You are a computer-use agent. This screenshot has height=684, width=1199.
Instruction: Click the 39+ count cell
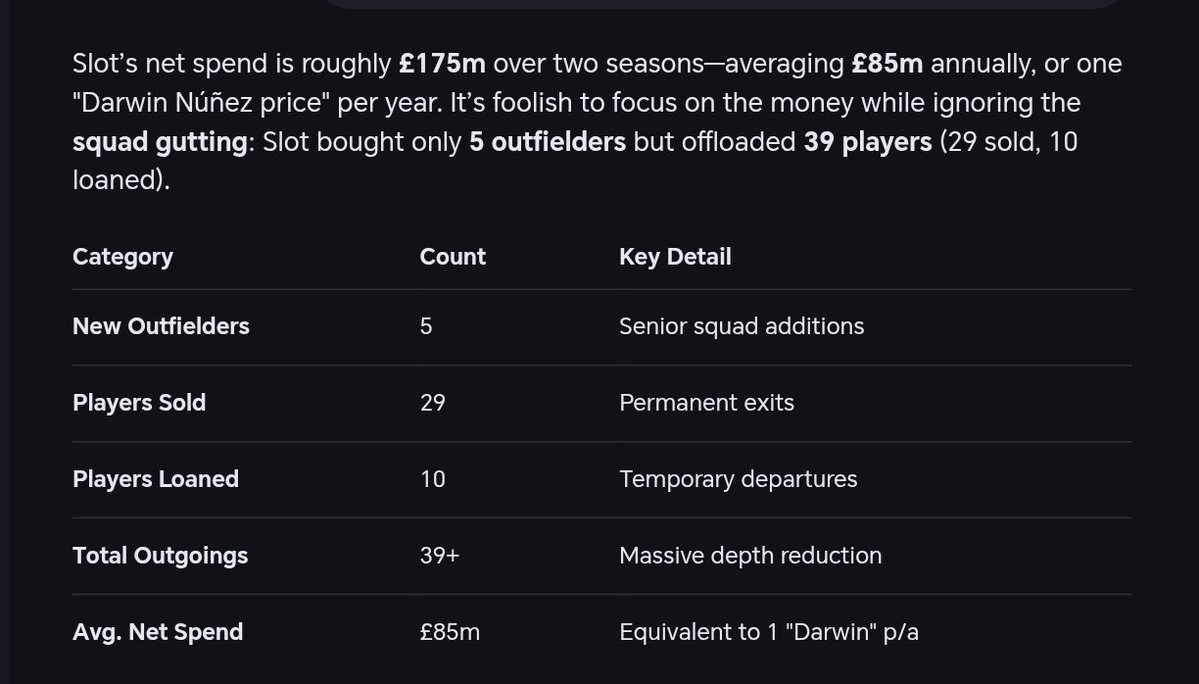439,555
